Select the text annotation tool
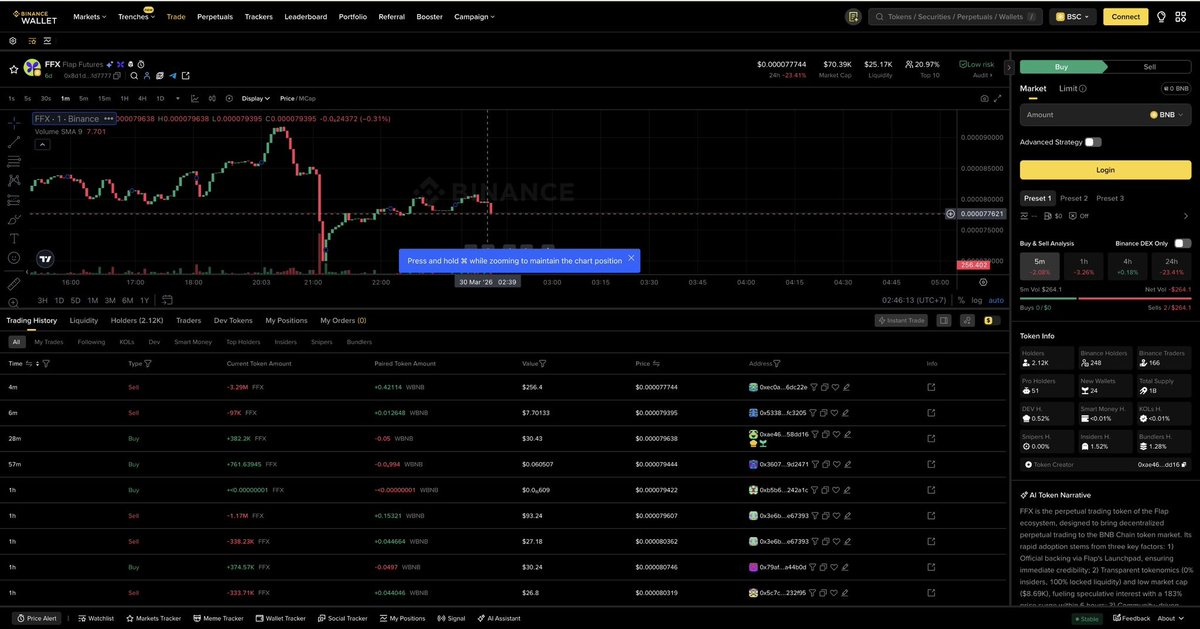This screenshot has height=629, width=1200. [14, 238]
